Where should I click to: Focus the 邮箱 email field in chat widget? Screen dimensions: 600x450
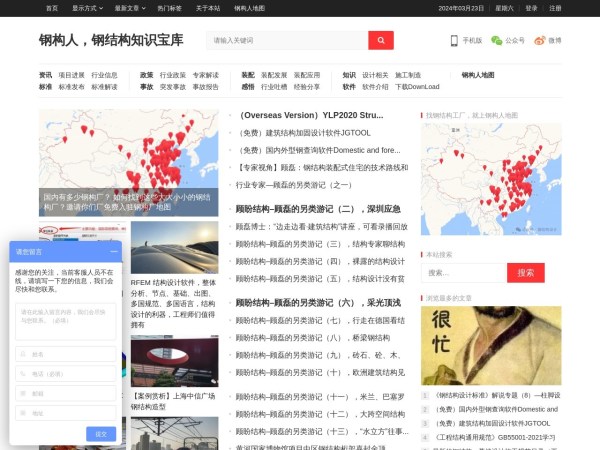(65, 393)
